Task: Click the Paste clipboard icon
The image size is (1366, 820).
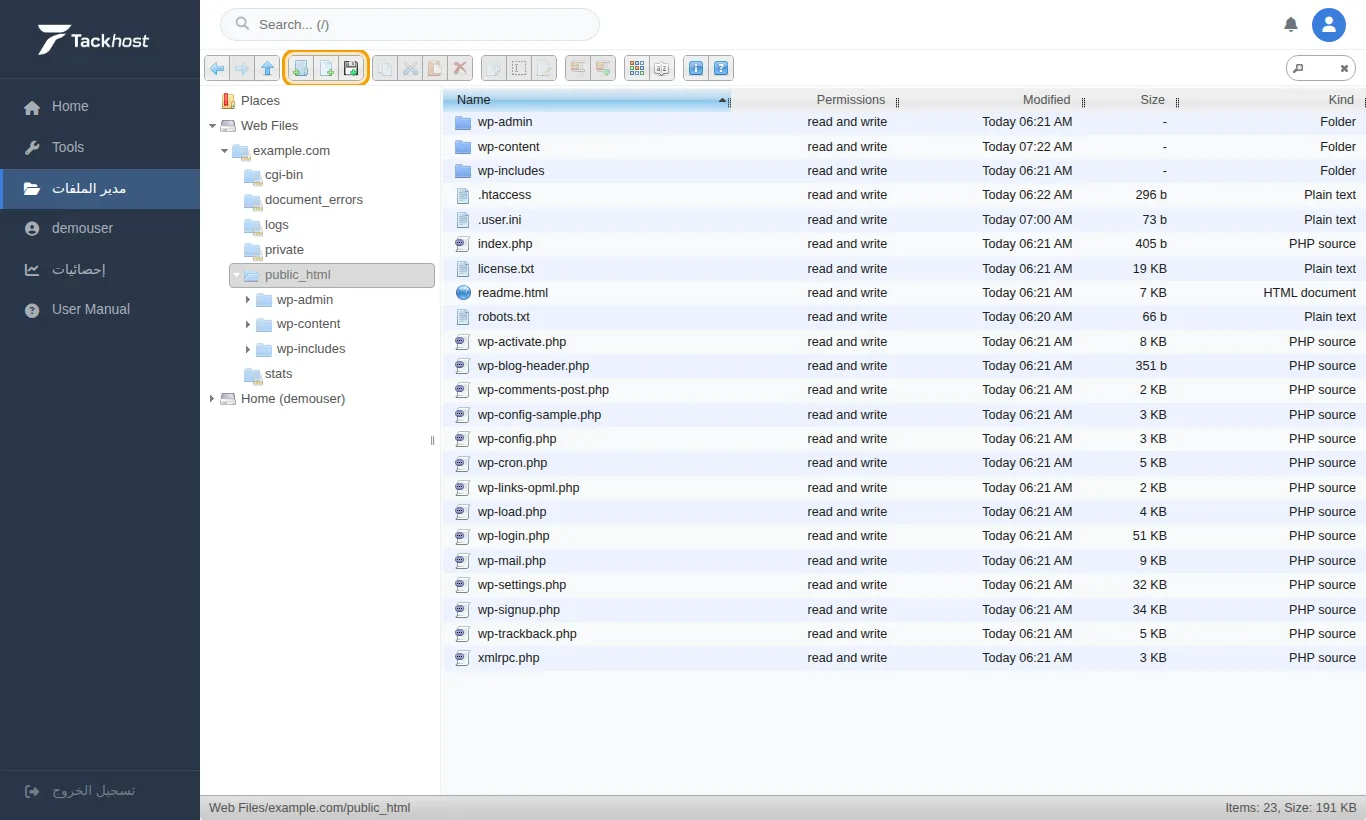Action: click(x=435, y=68)
